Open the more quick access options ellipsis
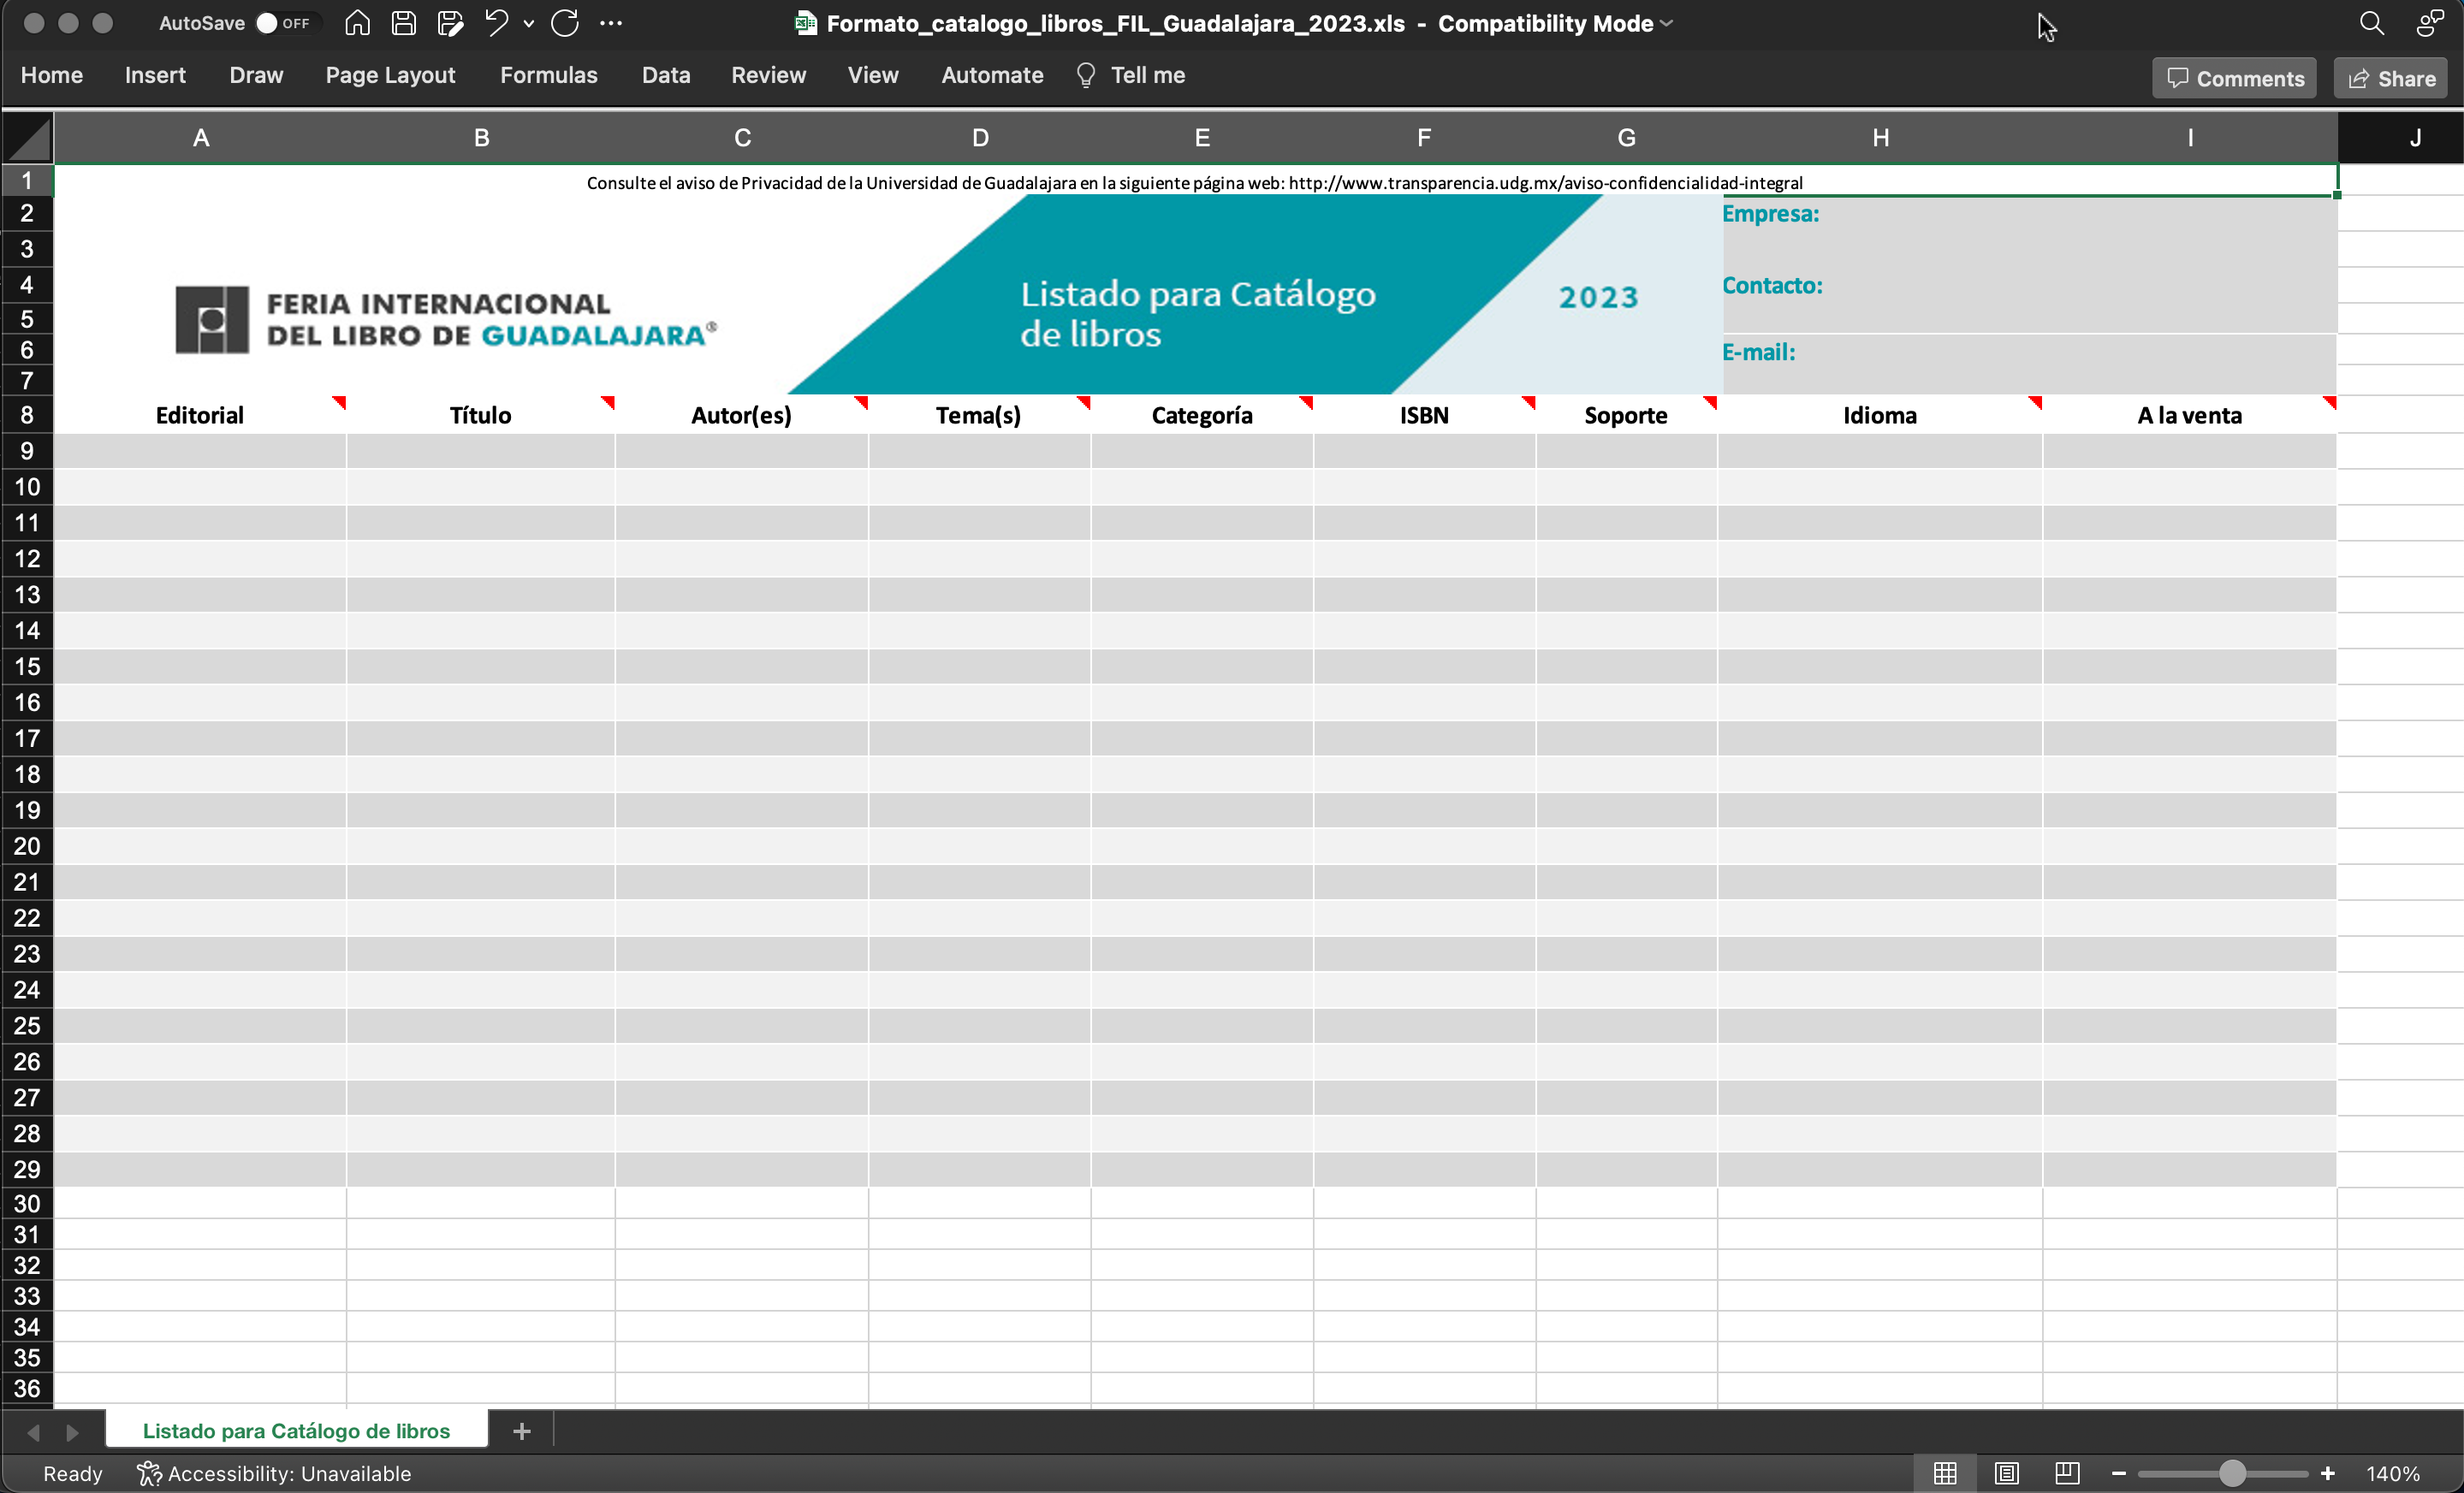The image size is (2464, 1493). click(611, 23)
